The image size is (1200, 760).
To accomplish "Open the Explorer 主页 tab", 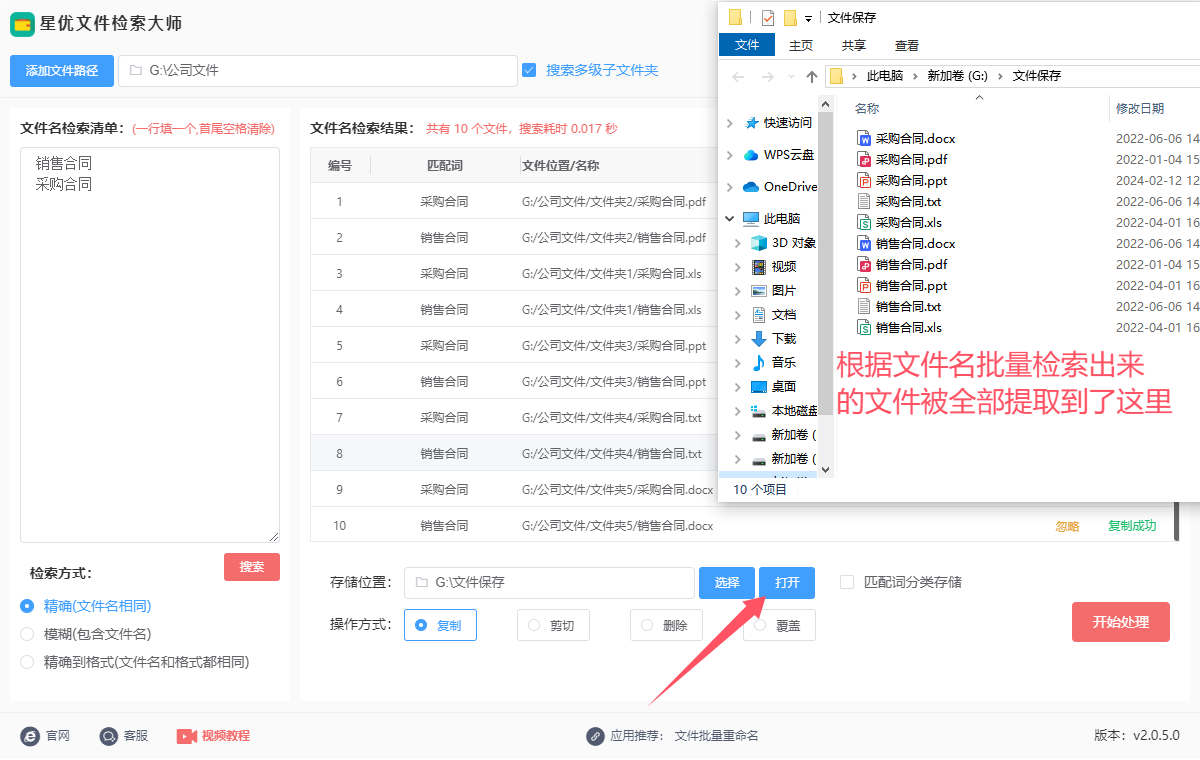I will click(801, 45).
